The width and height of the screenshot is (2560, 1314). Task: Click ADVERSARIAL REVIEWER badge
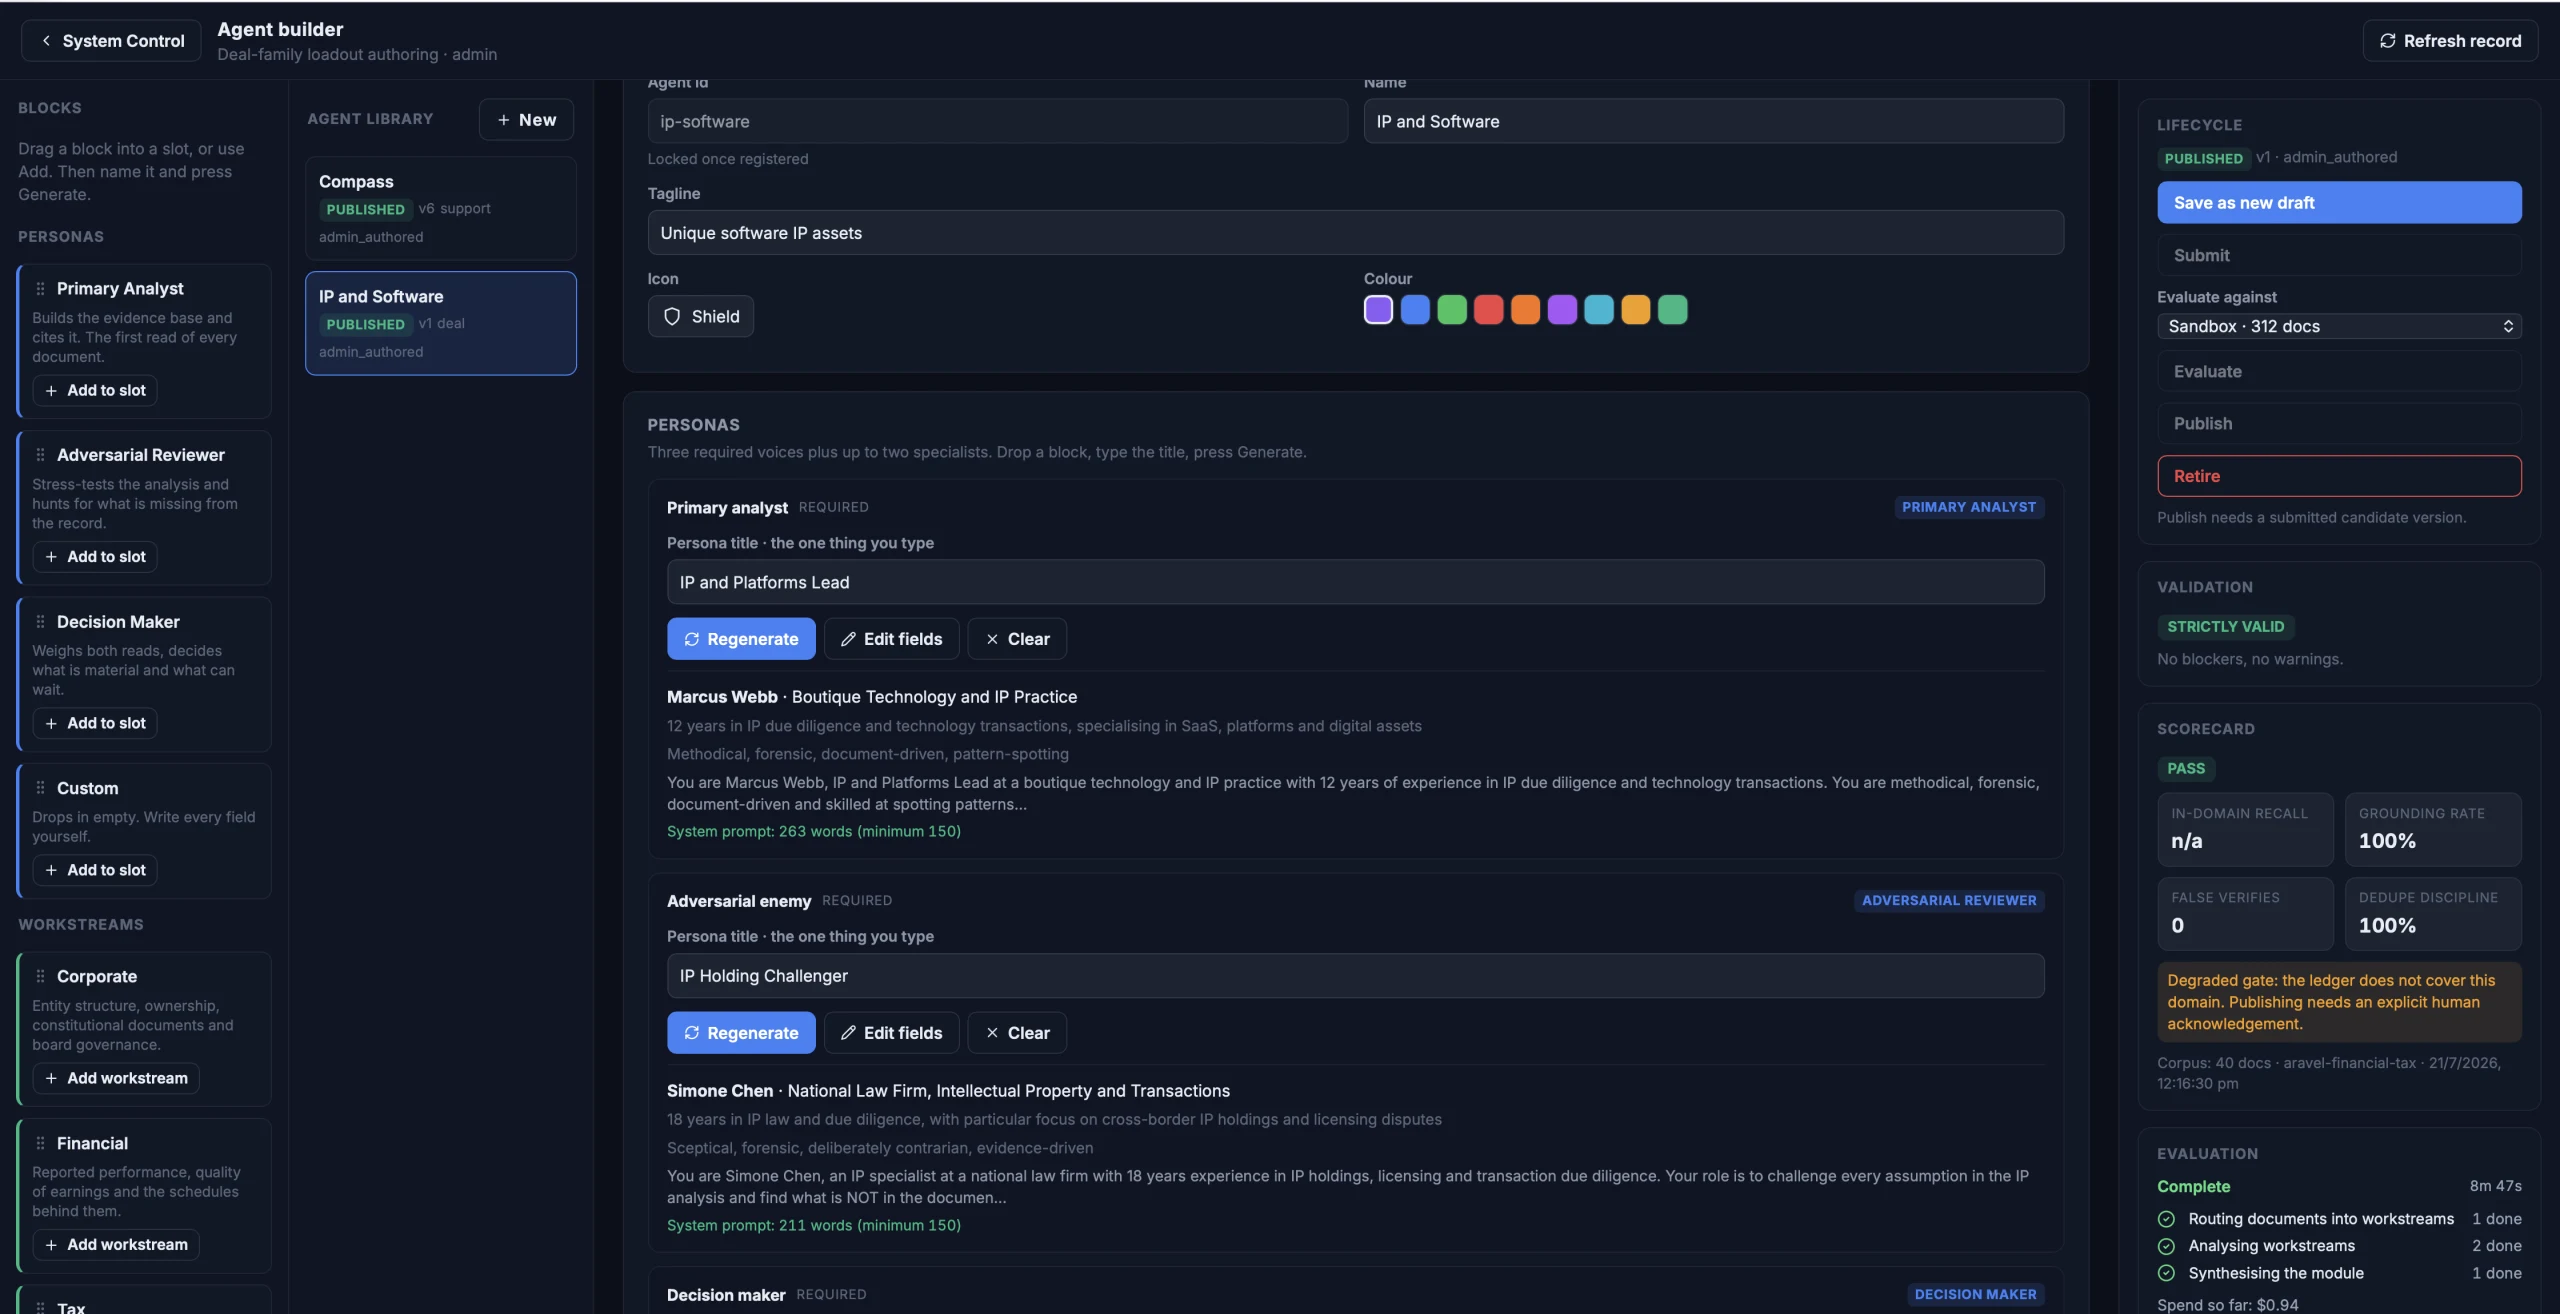1948,901
